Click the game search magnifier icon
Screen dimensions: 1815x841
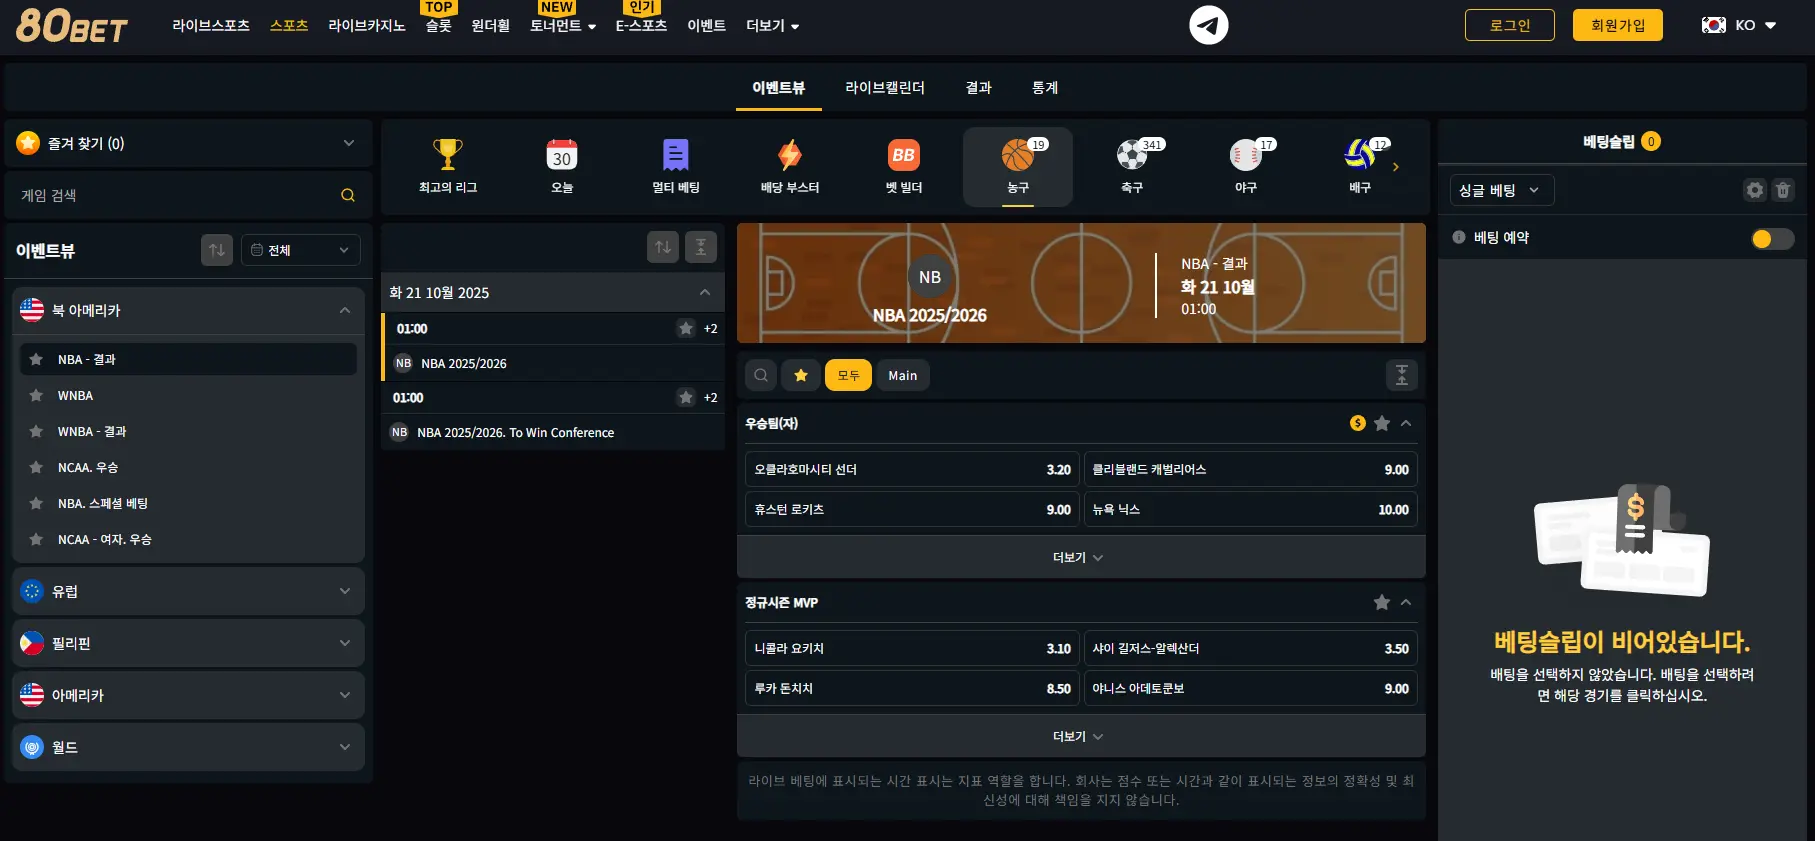coord(348,195)
